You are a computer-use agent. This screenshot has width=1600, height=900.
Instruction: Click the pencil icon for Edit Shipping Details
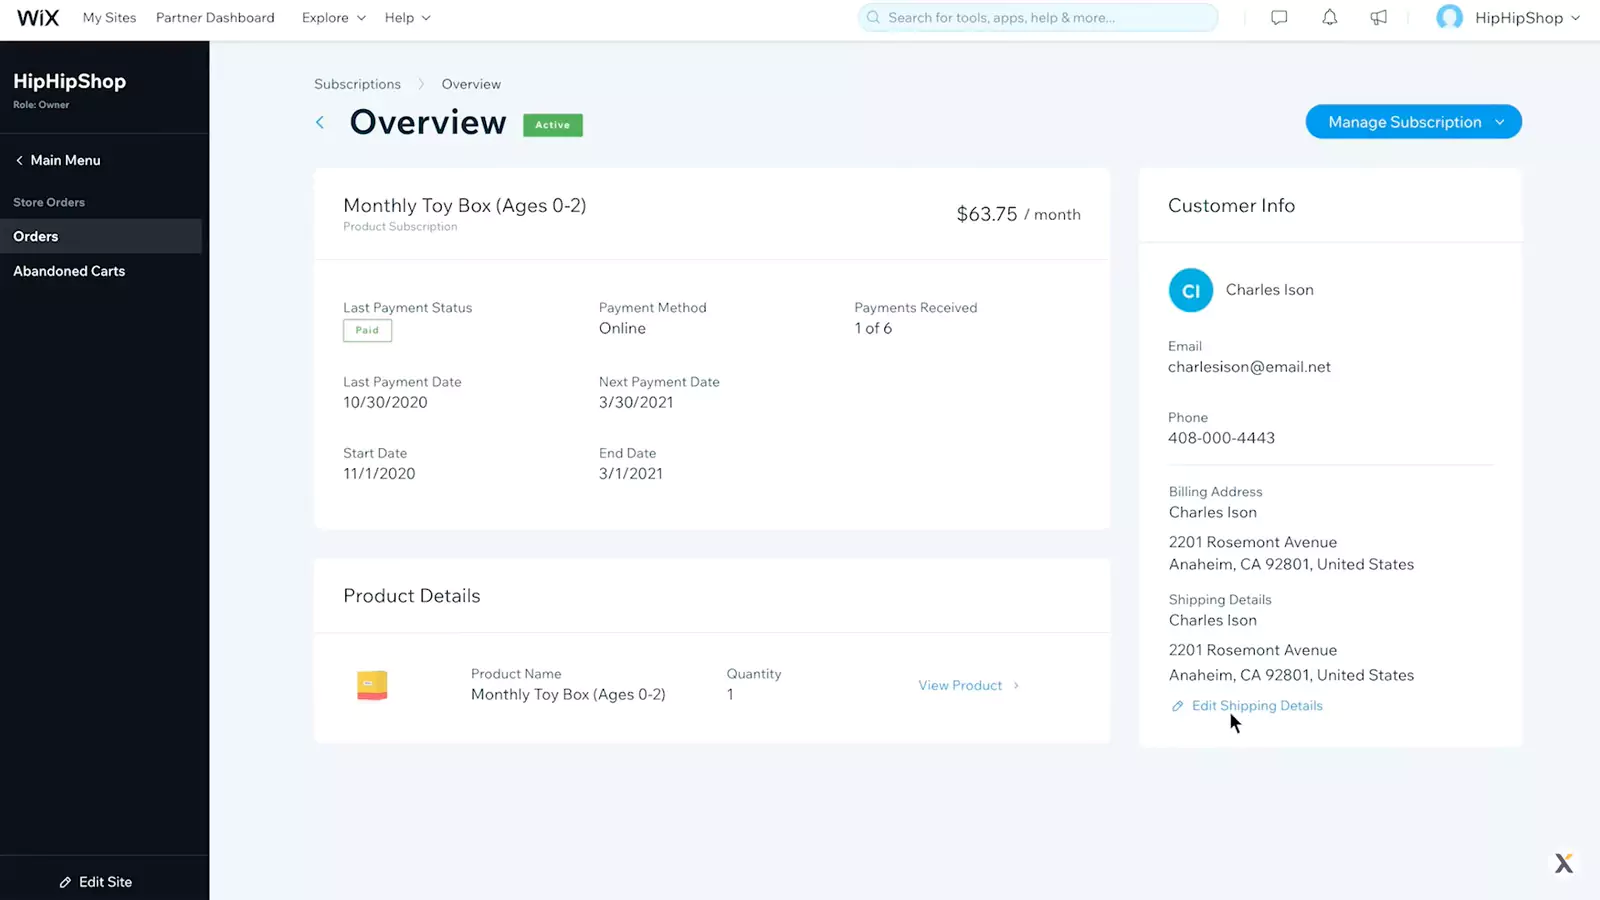pos(1177,706)
